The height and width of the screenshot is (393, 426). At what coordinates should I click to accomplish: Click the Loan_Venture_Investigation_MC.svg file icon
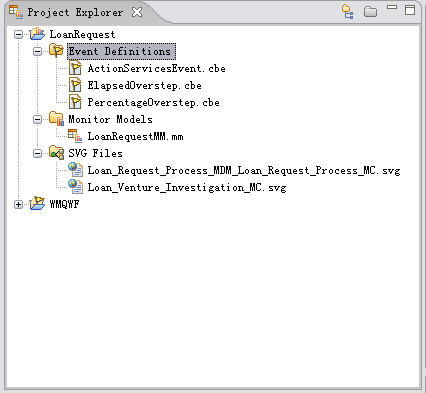pos(75,187)
